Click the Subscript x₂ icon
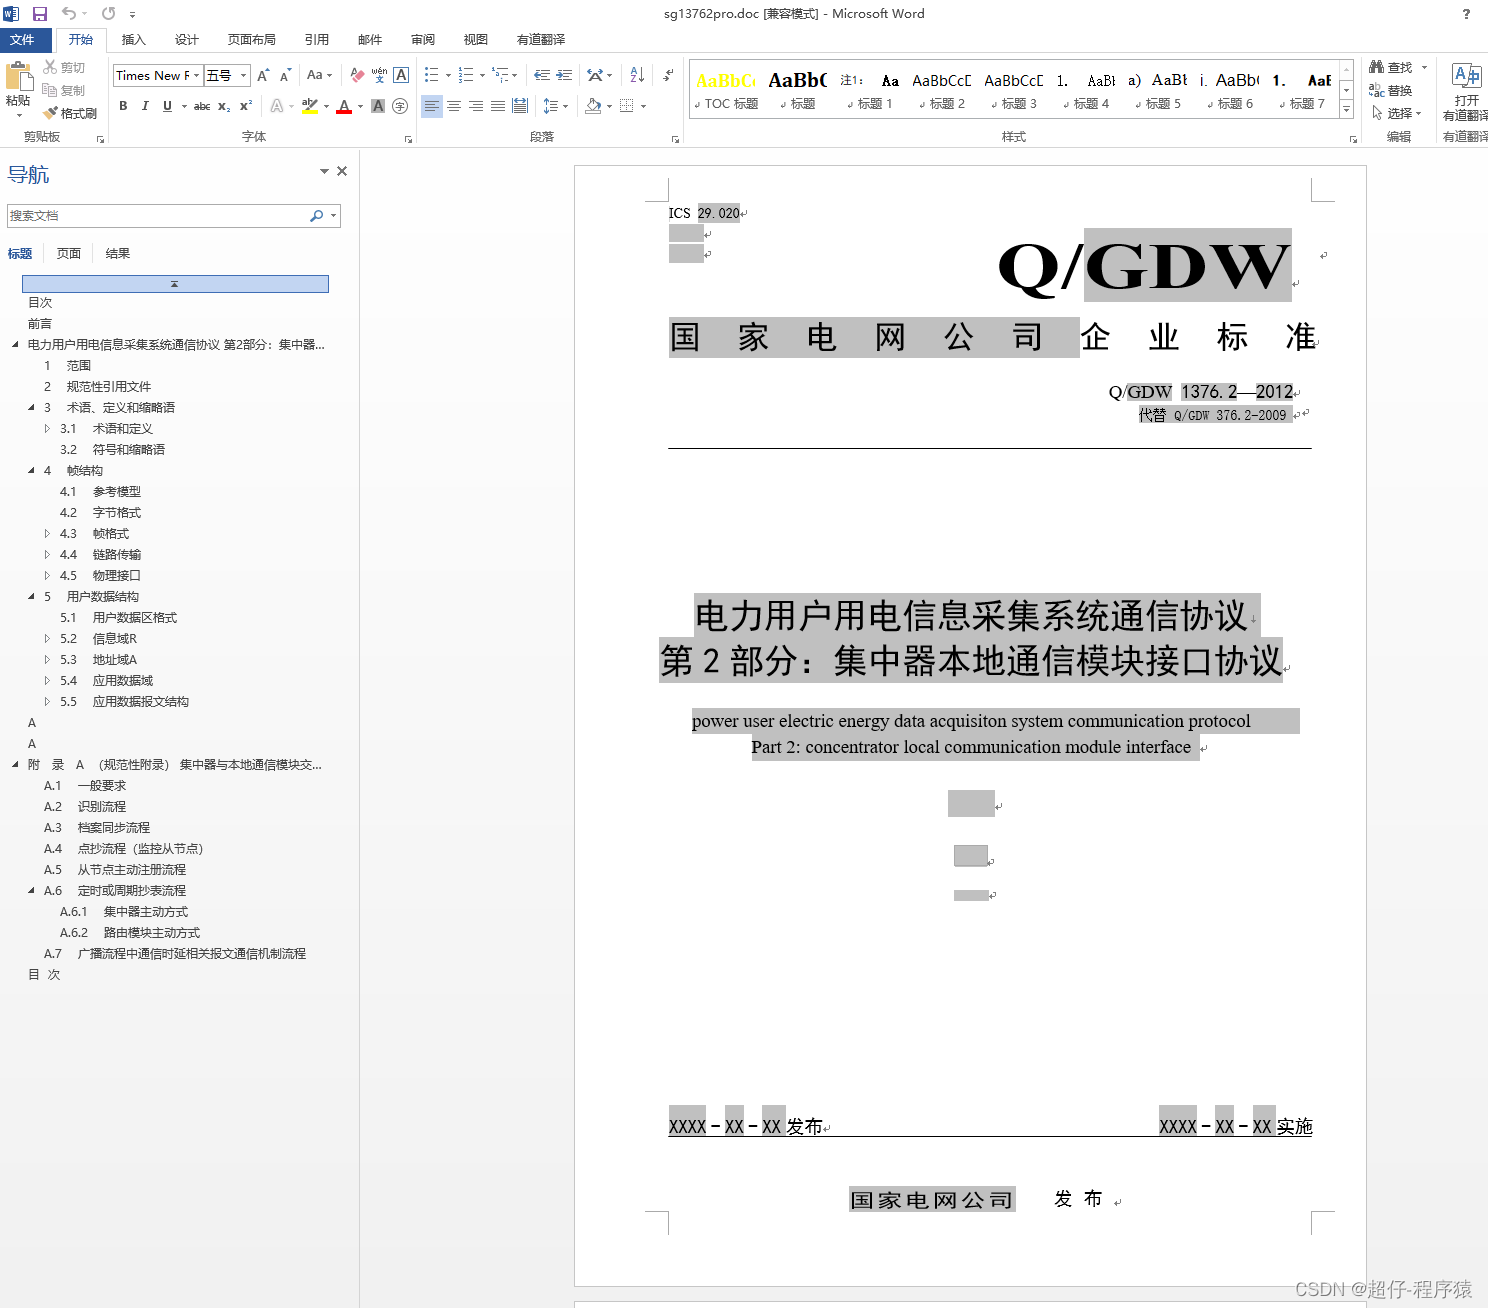Viewport: 1488px width, 1308px height. (x=224, y=106)
